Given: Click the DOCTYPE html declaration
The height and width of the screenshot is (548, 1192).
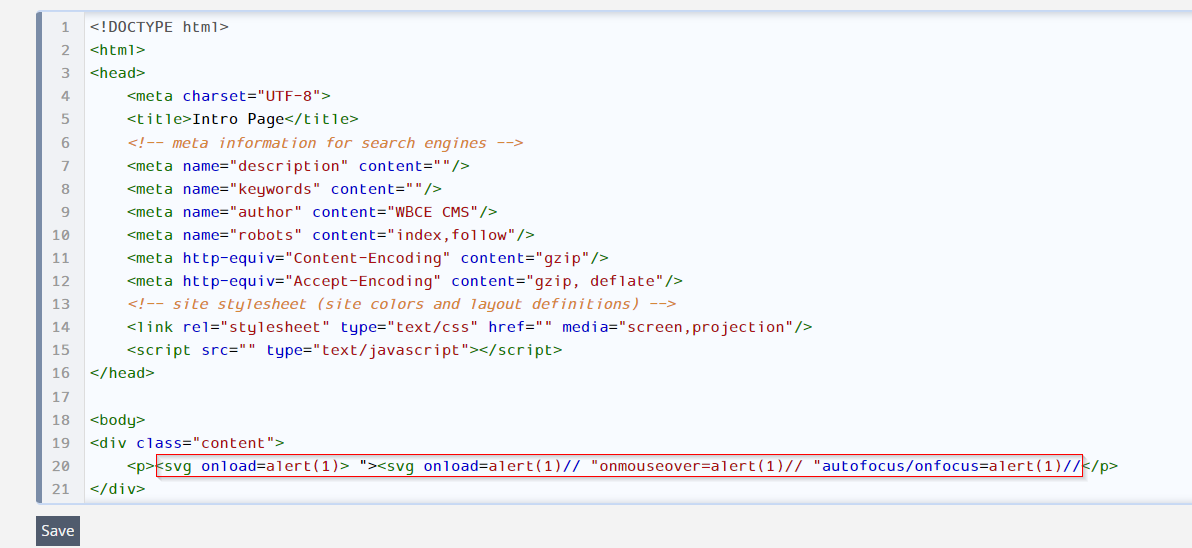Looking at the screenshot, I should click(159, 27).
